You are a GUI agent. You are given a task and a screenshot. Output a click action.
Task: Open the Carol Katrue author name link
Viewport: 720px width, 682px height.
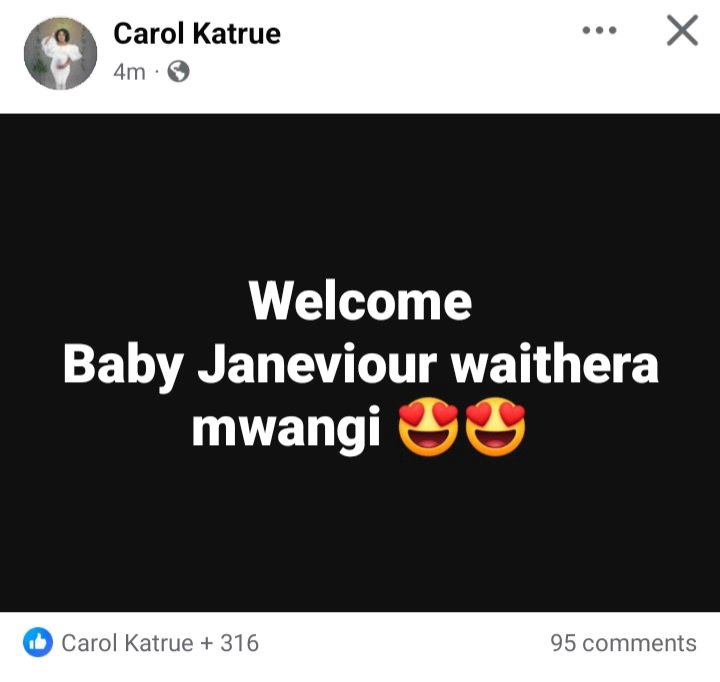(197, 34)
